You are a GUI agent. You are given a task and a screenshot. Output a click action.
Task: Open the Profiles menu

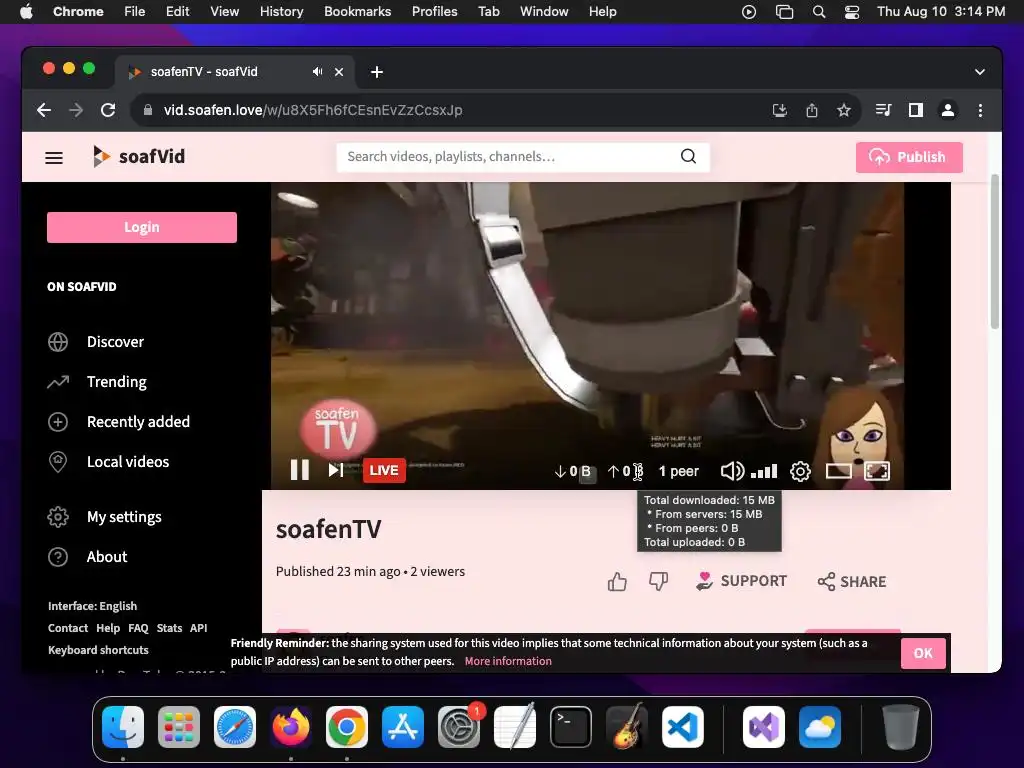pyautogui.click(x=434, y=12)
